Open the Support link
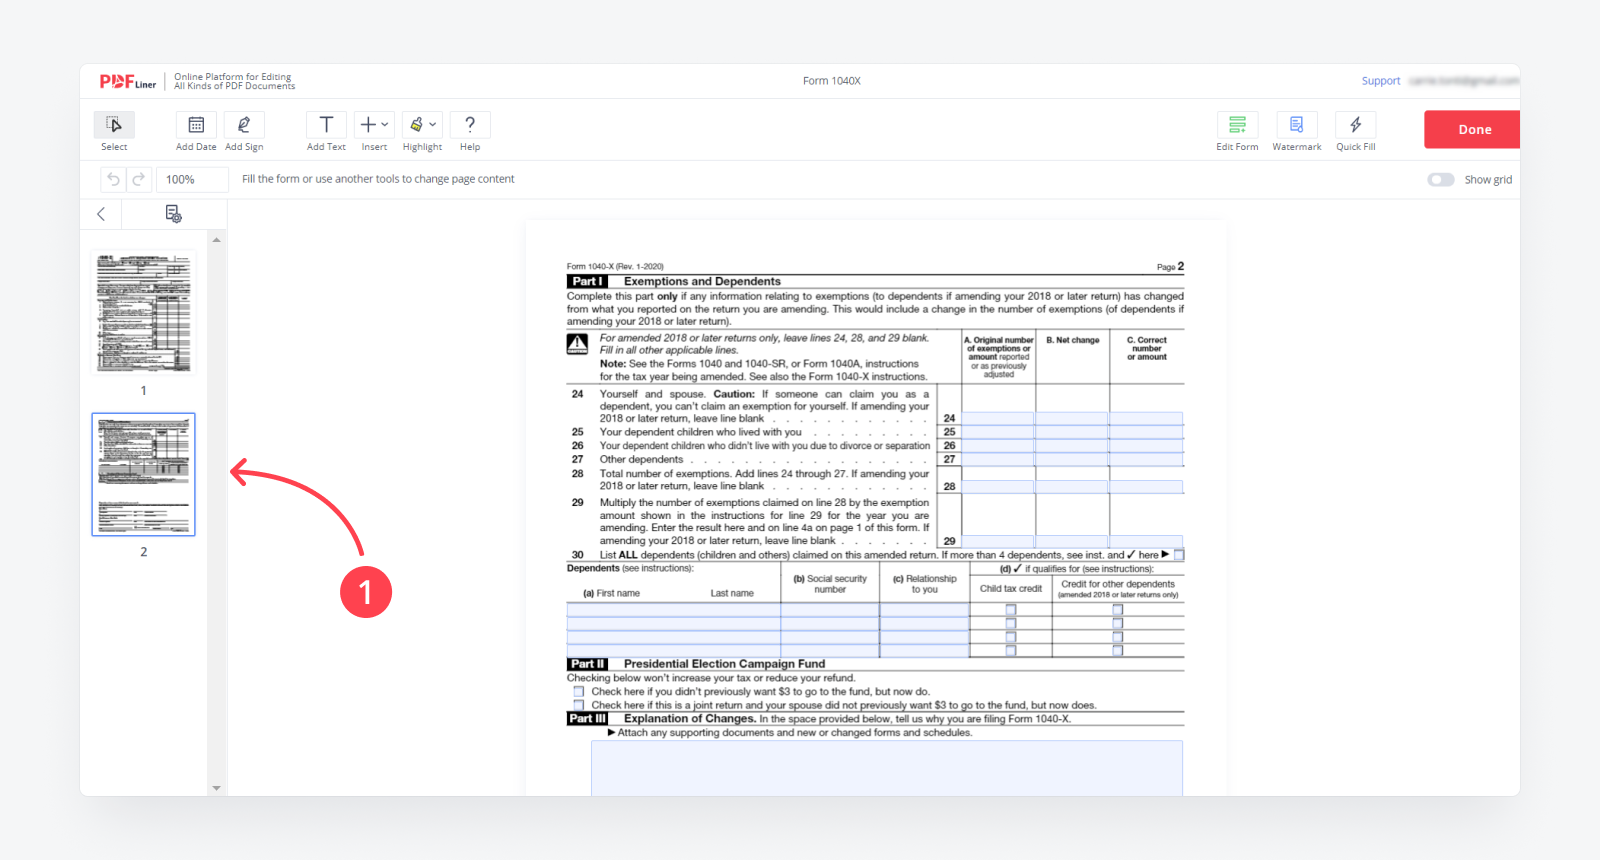 tap(1380, 81)
